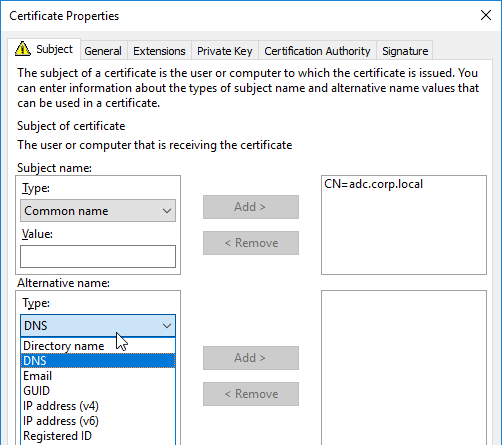Click the Subject name Add button
The image size is (502, 445).
pyautogui.click(x=251, y=207)
